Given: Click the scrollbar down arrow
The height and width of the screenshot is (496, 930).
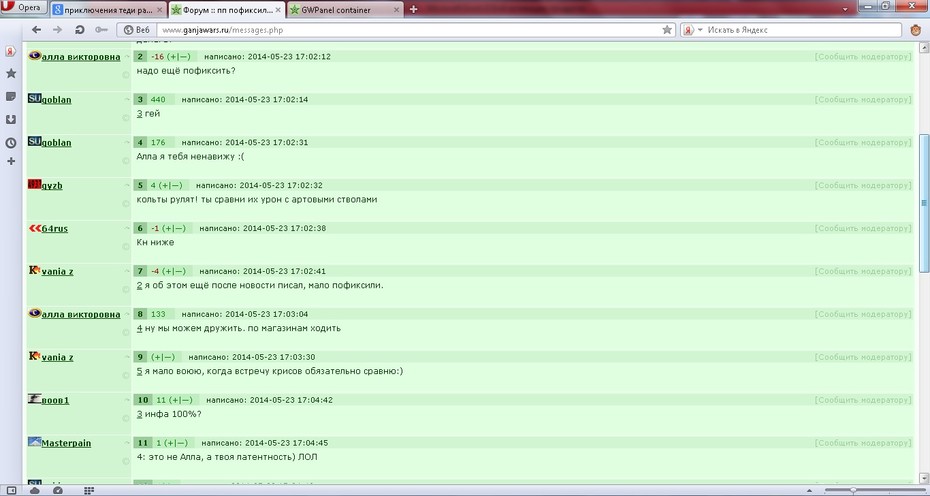Looking at the screenshot, I should 923,480.
